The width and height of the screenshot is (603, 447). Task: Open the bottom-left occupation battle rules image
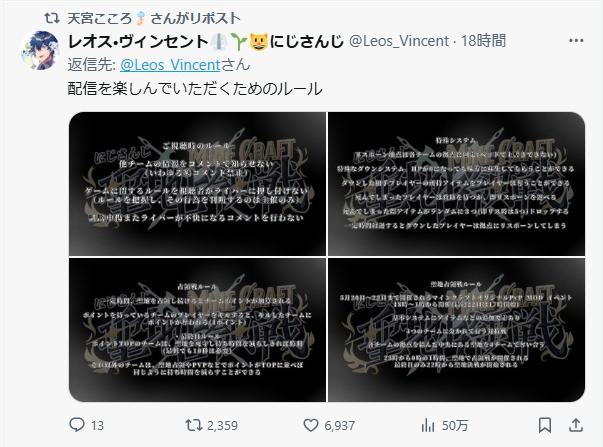click(197, 330)
